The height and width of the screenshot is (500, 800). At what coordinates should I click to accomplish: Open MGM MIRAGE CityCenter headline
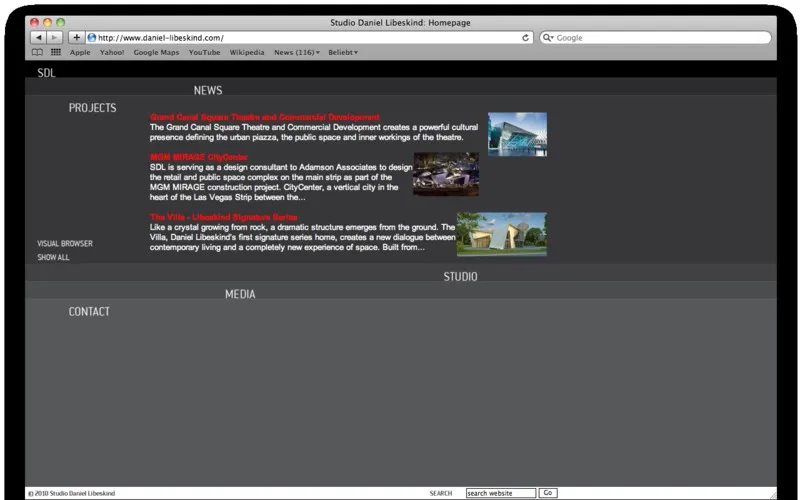(x=199, y=157)
